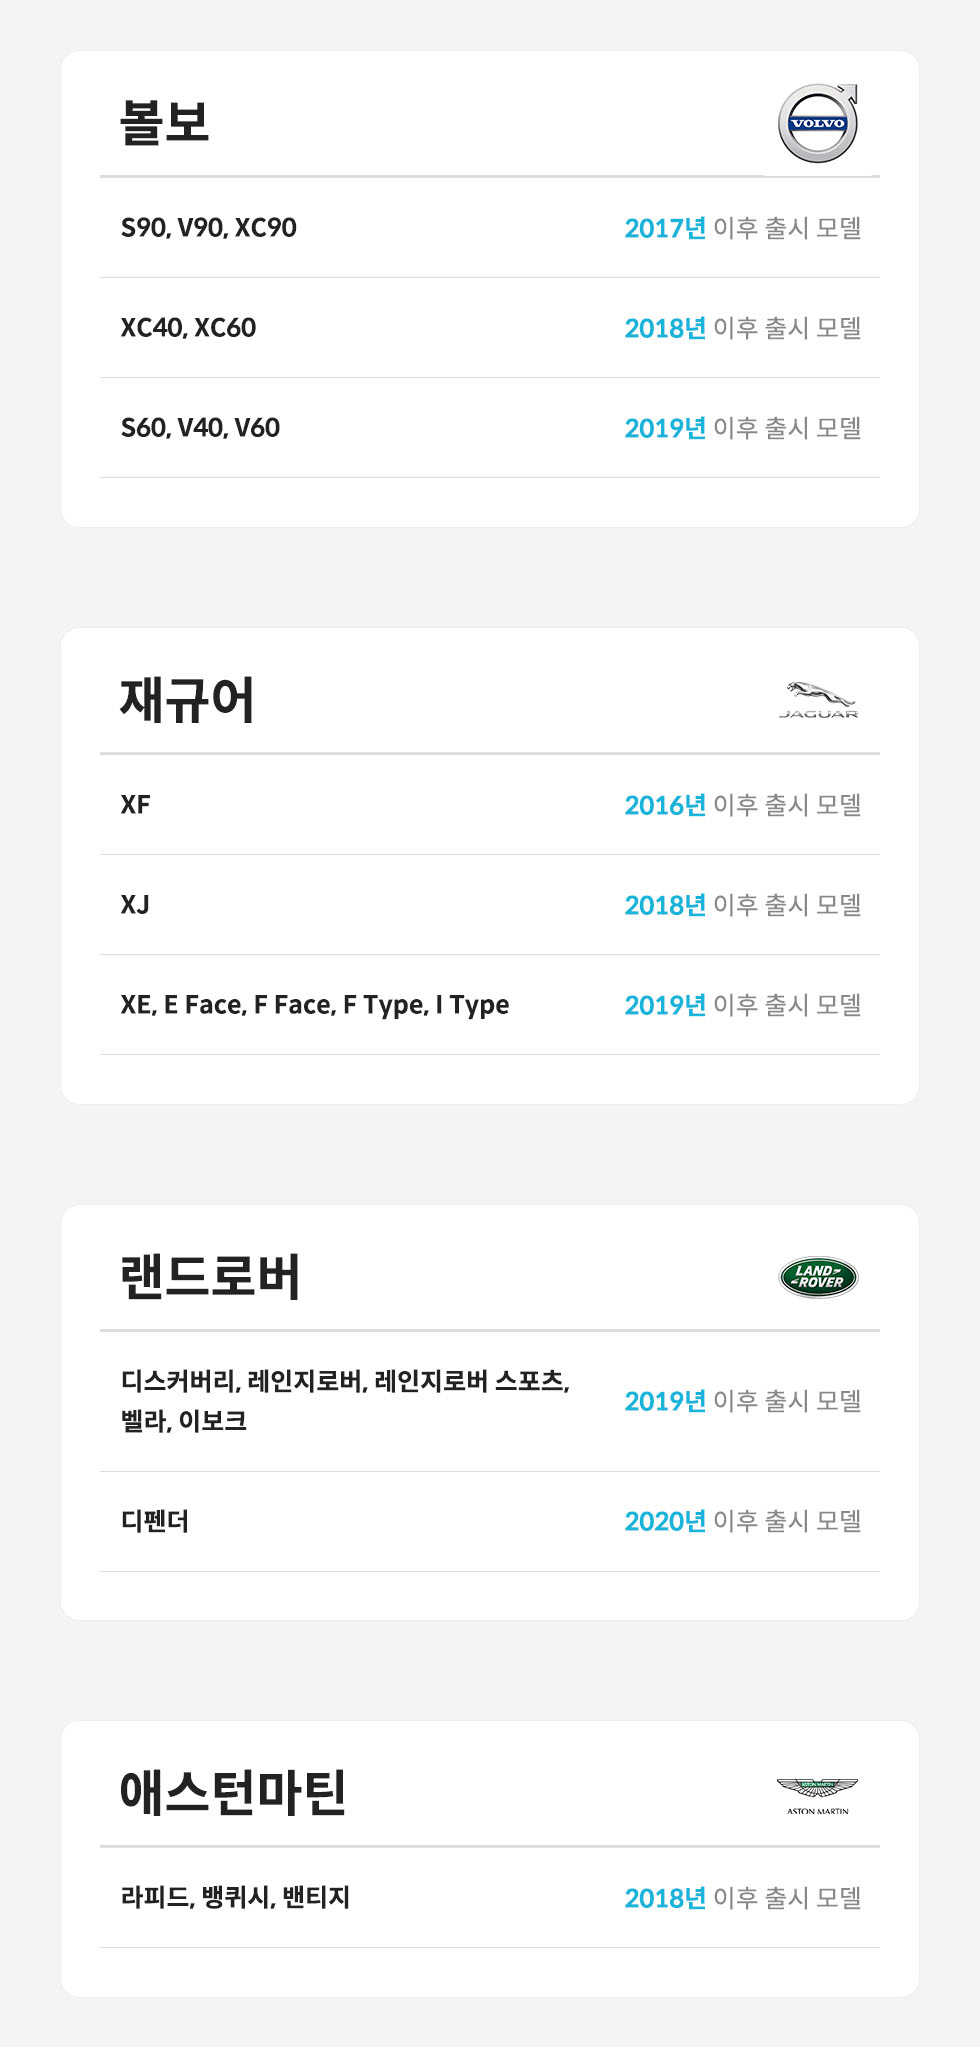Image resolution: width=980 pixels, height=2047 pixels.
Task: Click the XC40, XC60 model row
Action: 188,328
